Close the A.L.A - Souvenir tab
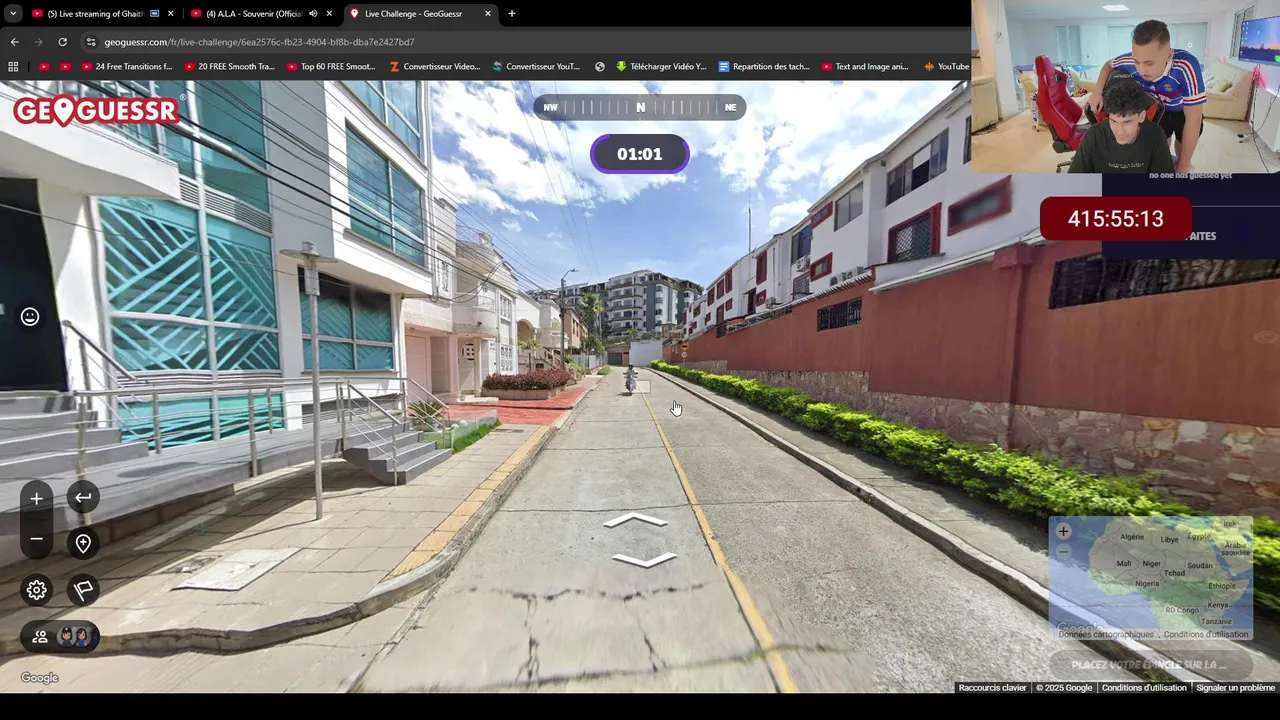The image size is (1280, 720). coord(329,14)
